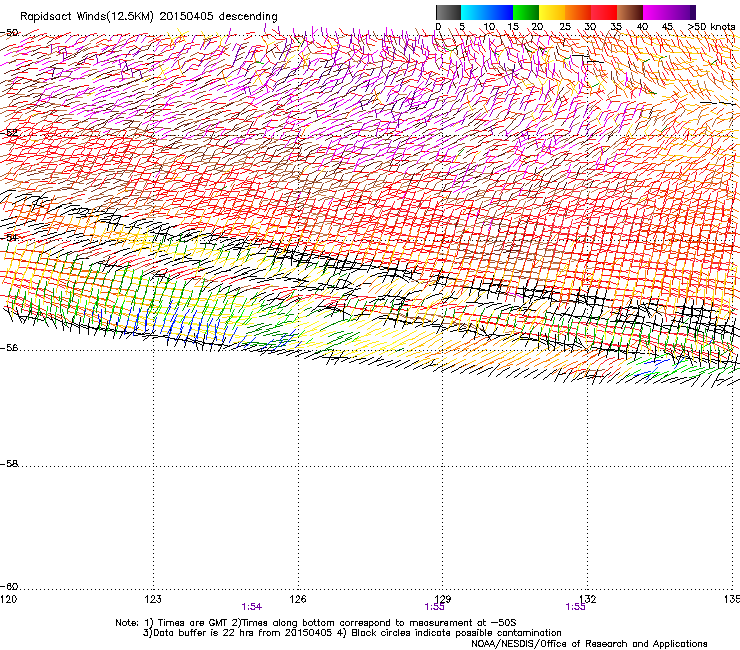Click the '1:55' time label beside longitude 132
Viewport: 740px width, 650px height.
click(x=575, y=607)
